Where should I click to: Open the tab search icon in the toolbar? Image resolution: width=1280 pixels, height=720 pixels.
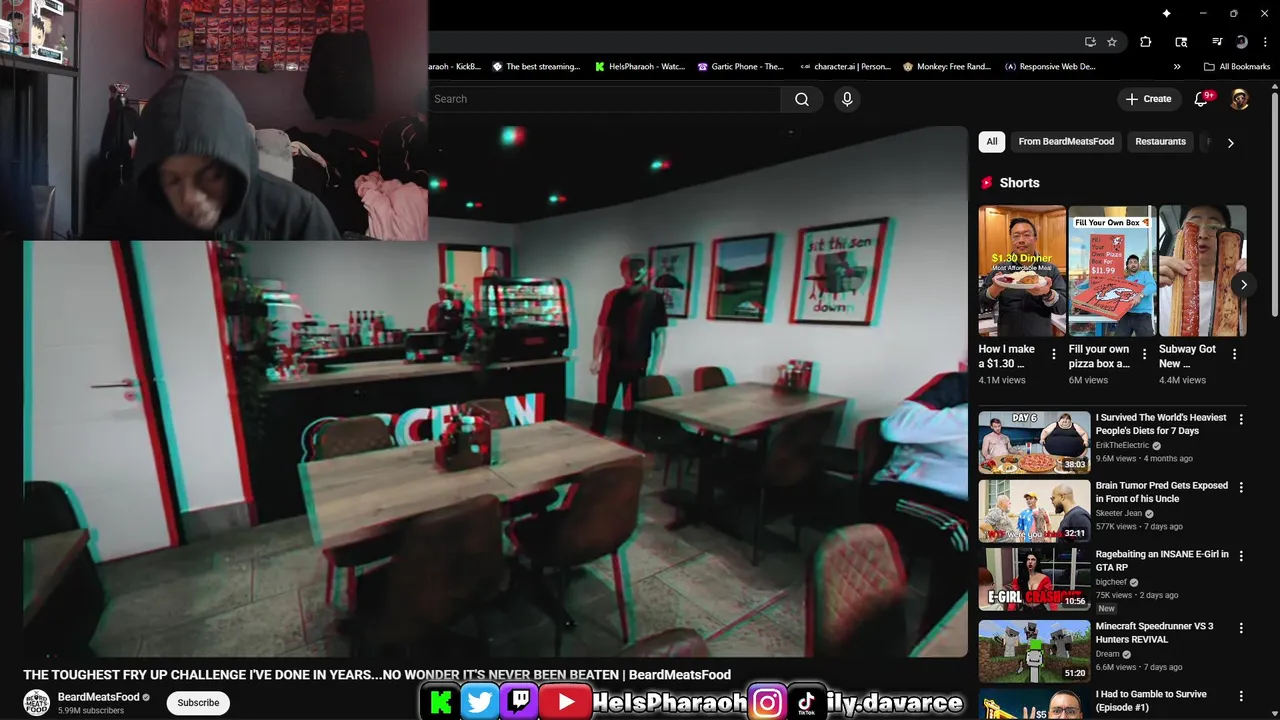coord(1181,42)
